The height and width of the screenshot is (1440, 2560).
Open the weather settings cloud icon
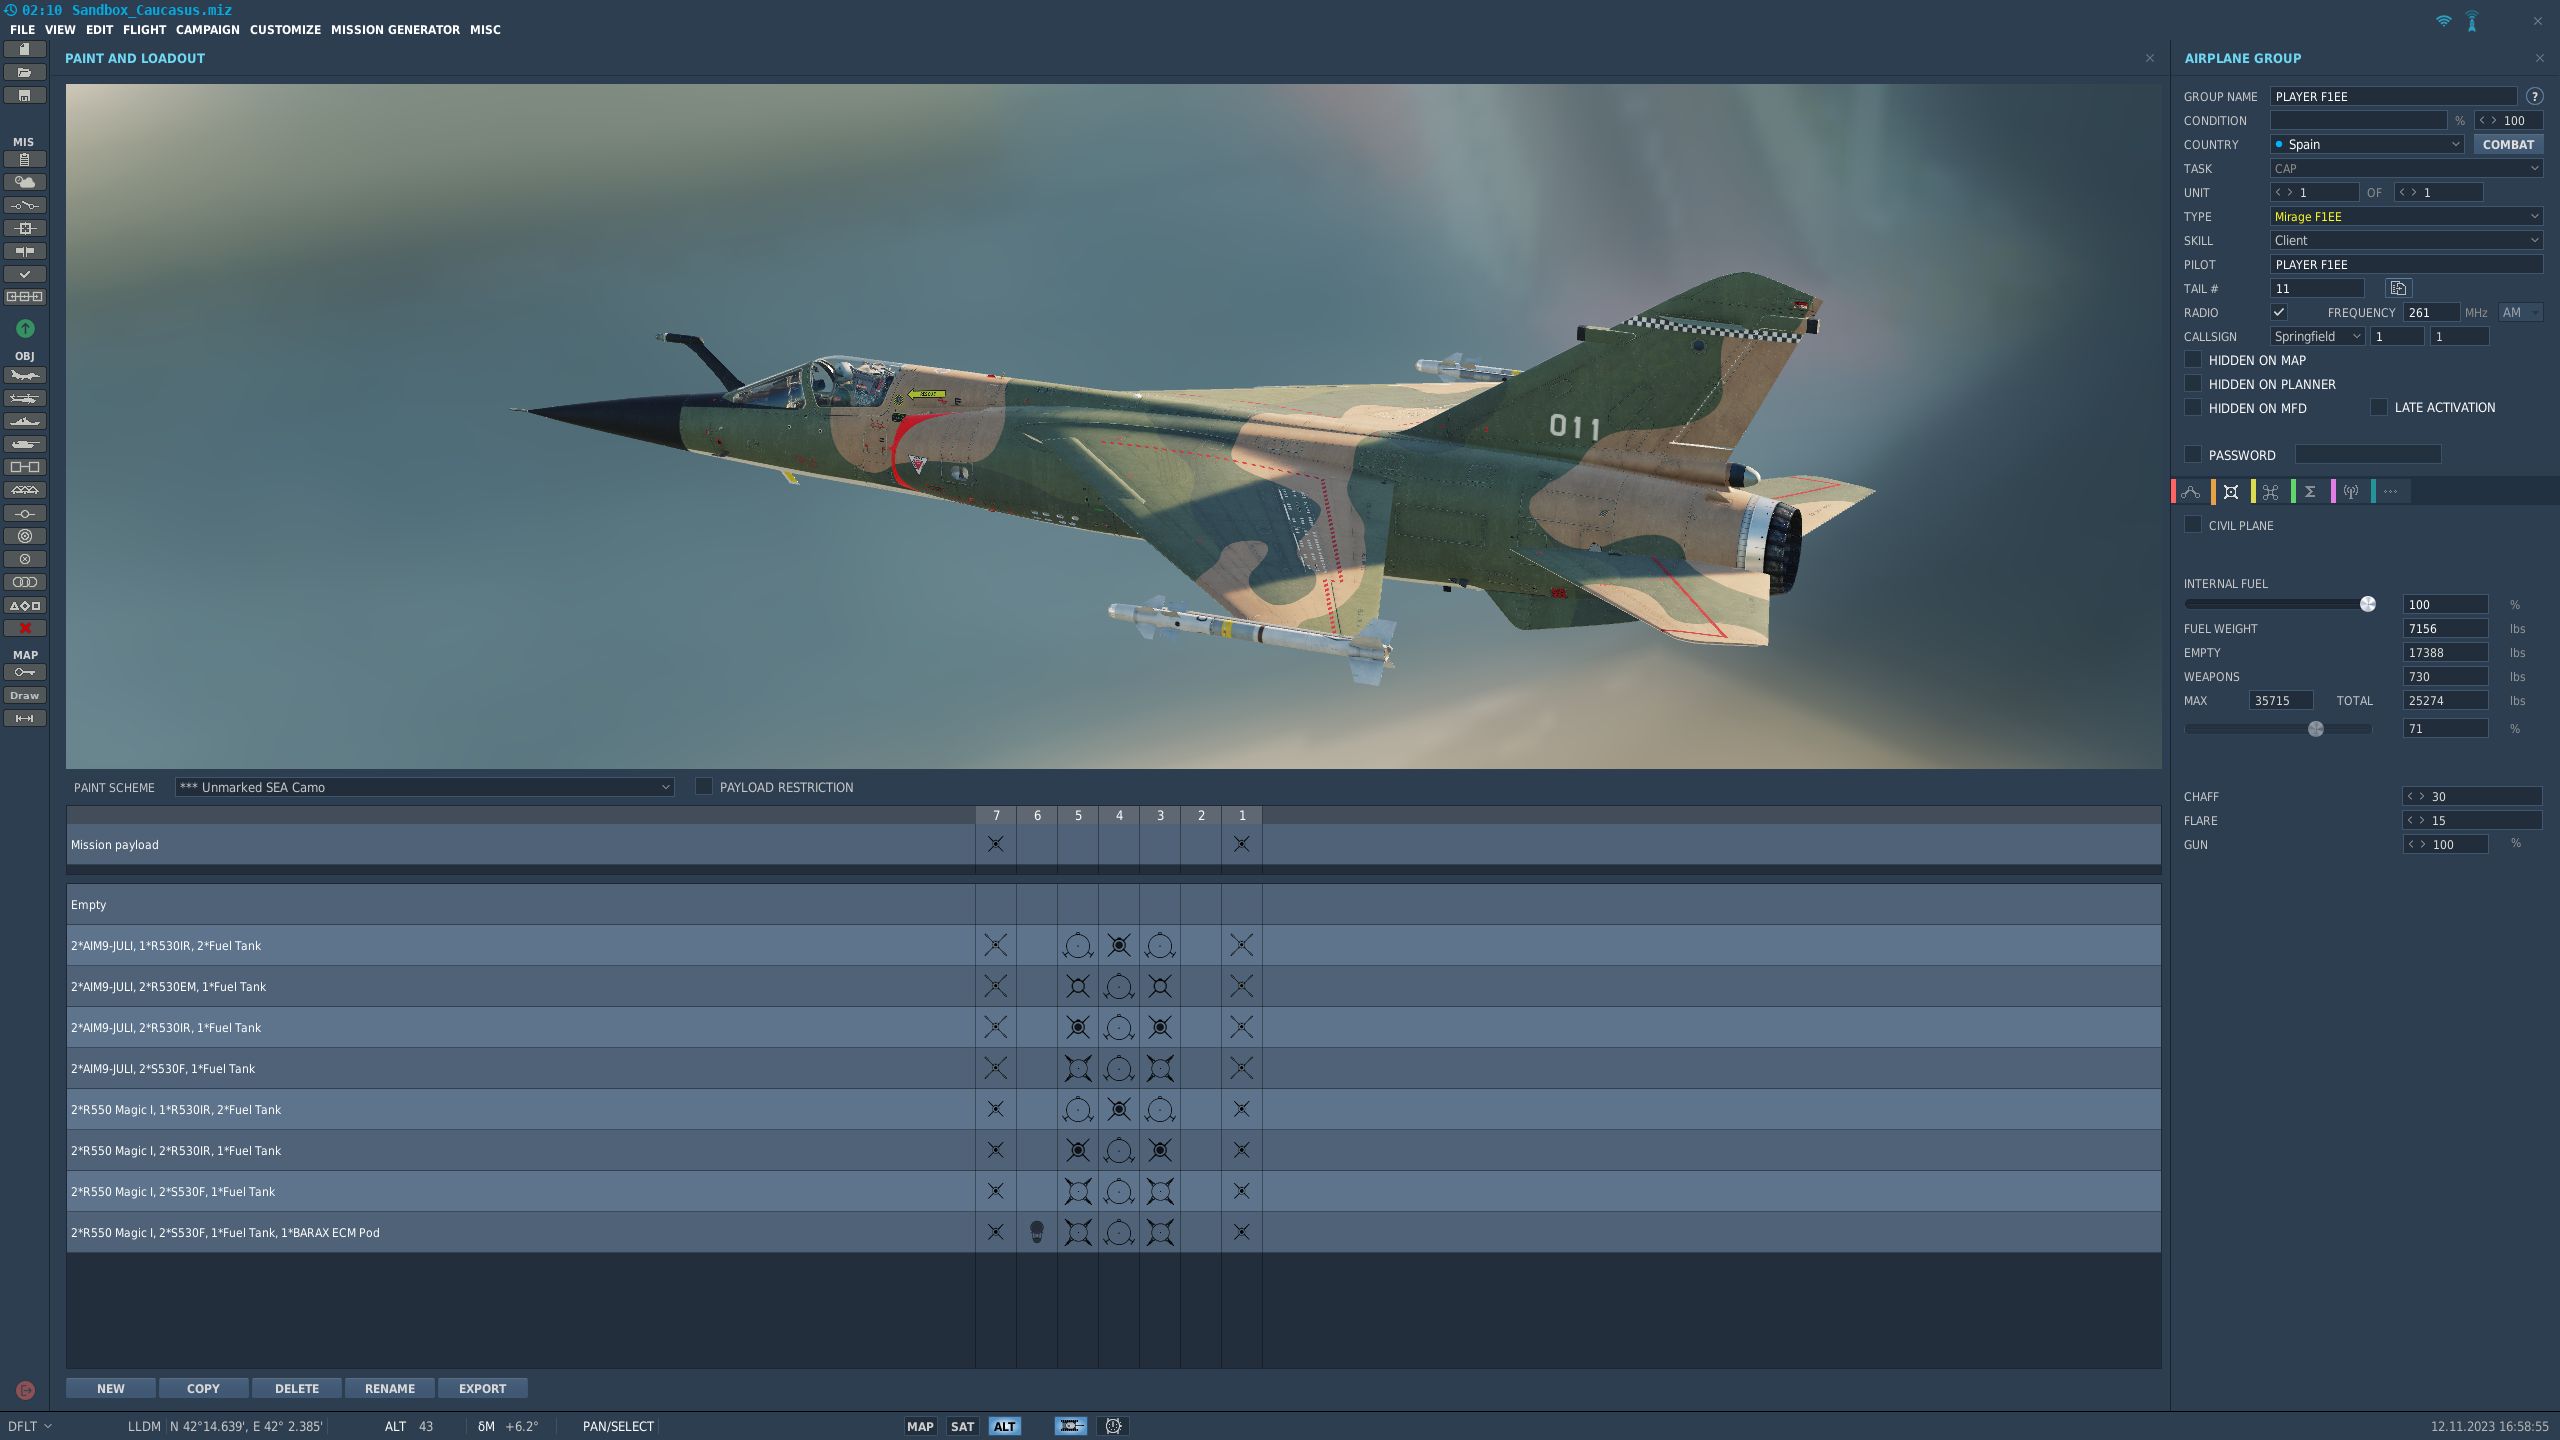click(x=25, y=182)
